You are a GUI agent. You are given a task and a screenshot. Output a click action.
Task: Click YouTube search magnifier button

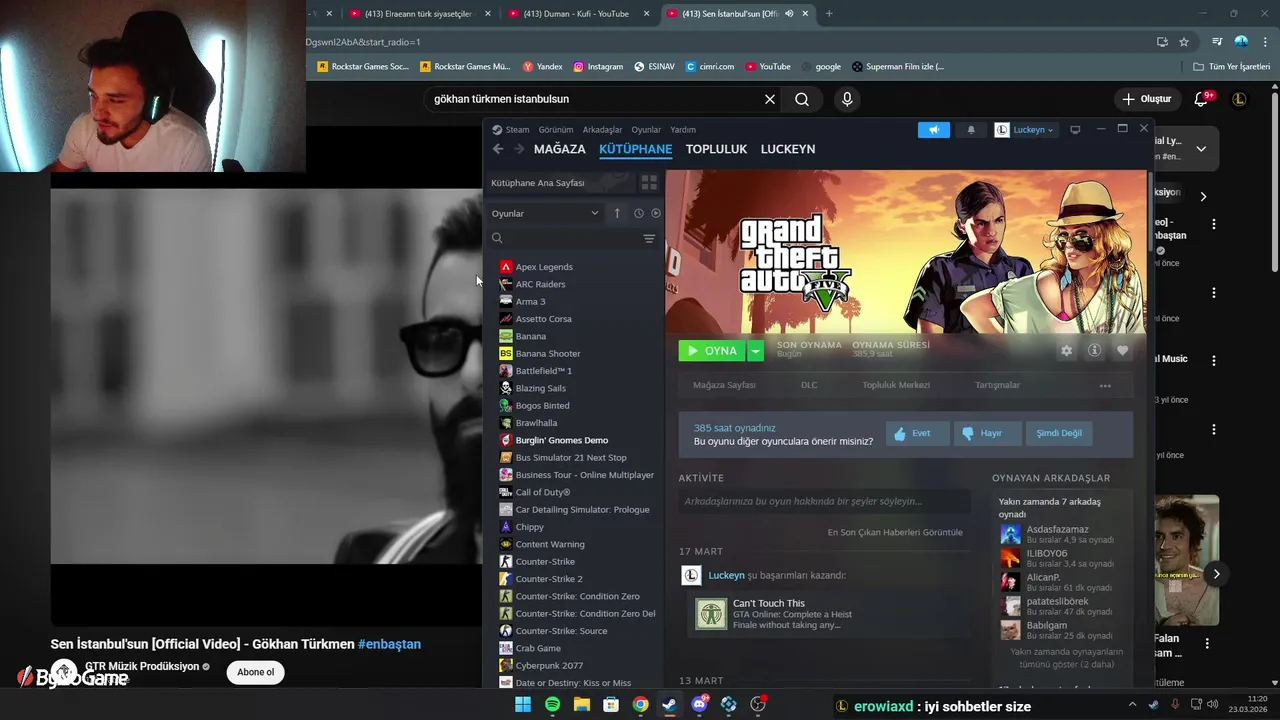coord(802,99)
